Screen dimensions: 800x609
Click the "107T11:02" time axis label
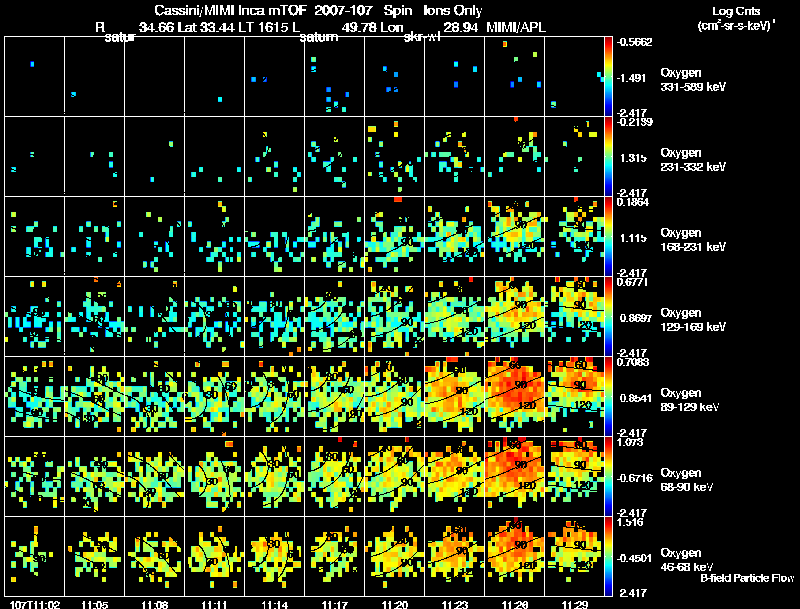tap(35, 605)
